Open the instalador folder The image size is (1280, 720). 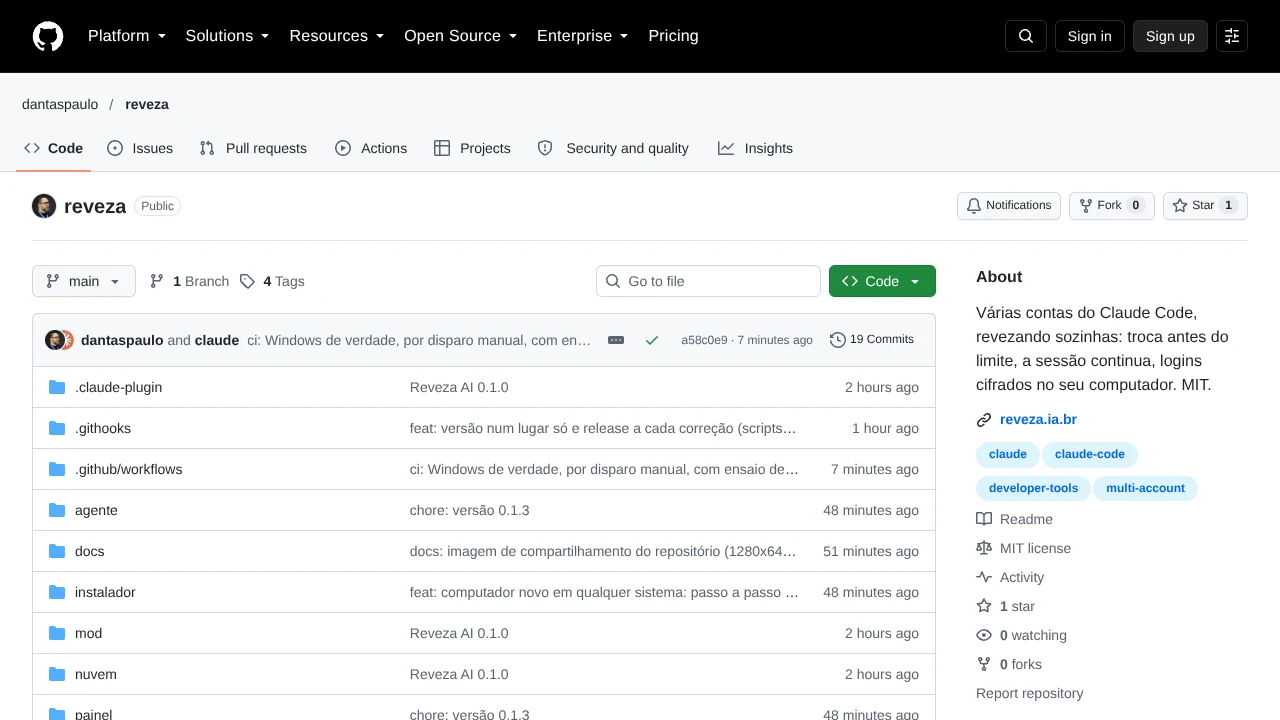point(105,592)
